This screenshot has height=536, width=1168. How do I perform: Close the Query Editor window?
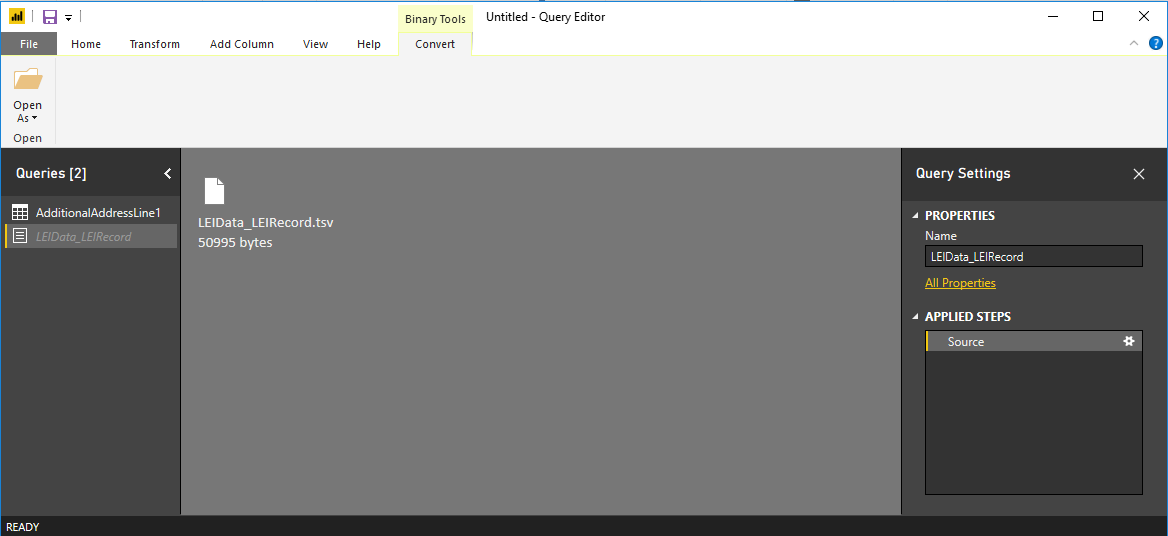[x=1144, y=16]
